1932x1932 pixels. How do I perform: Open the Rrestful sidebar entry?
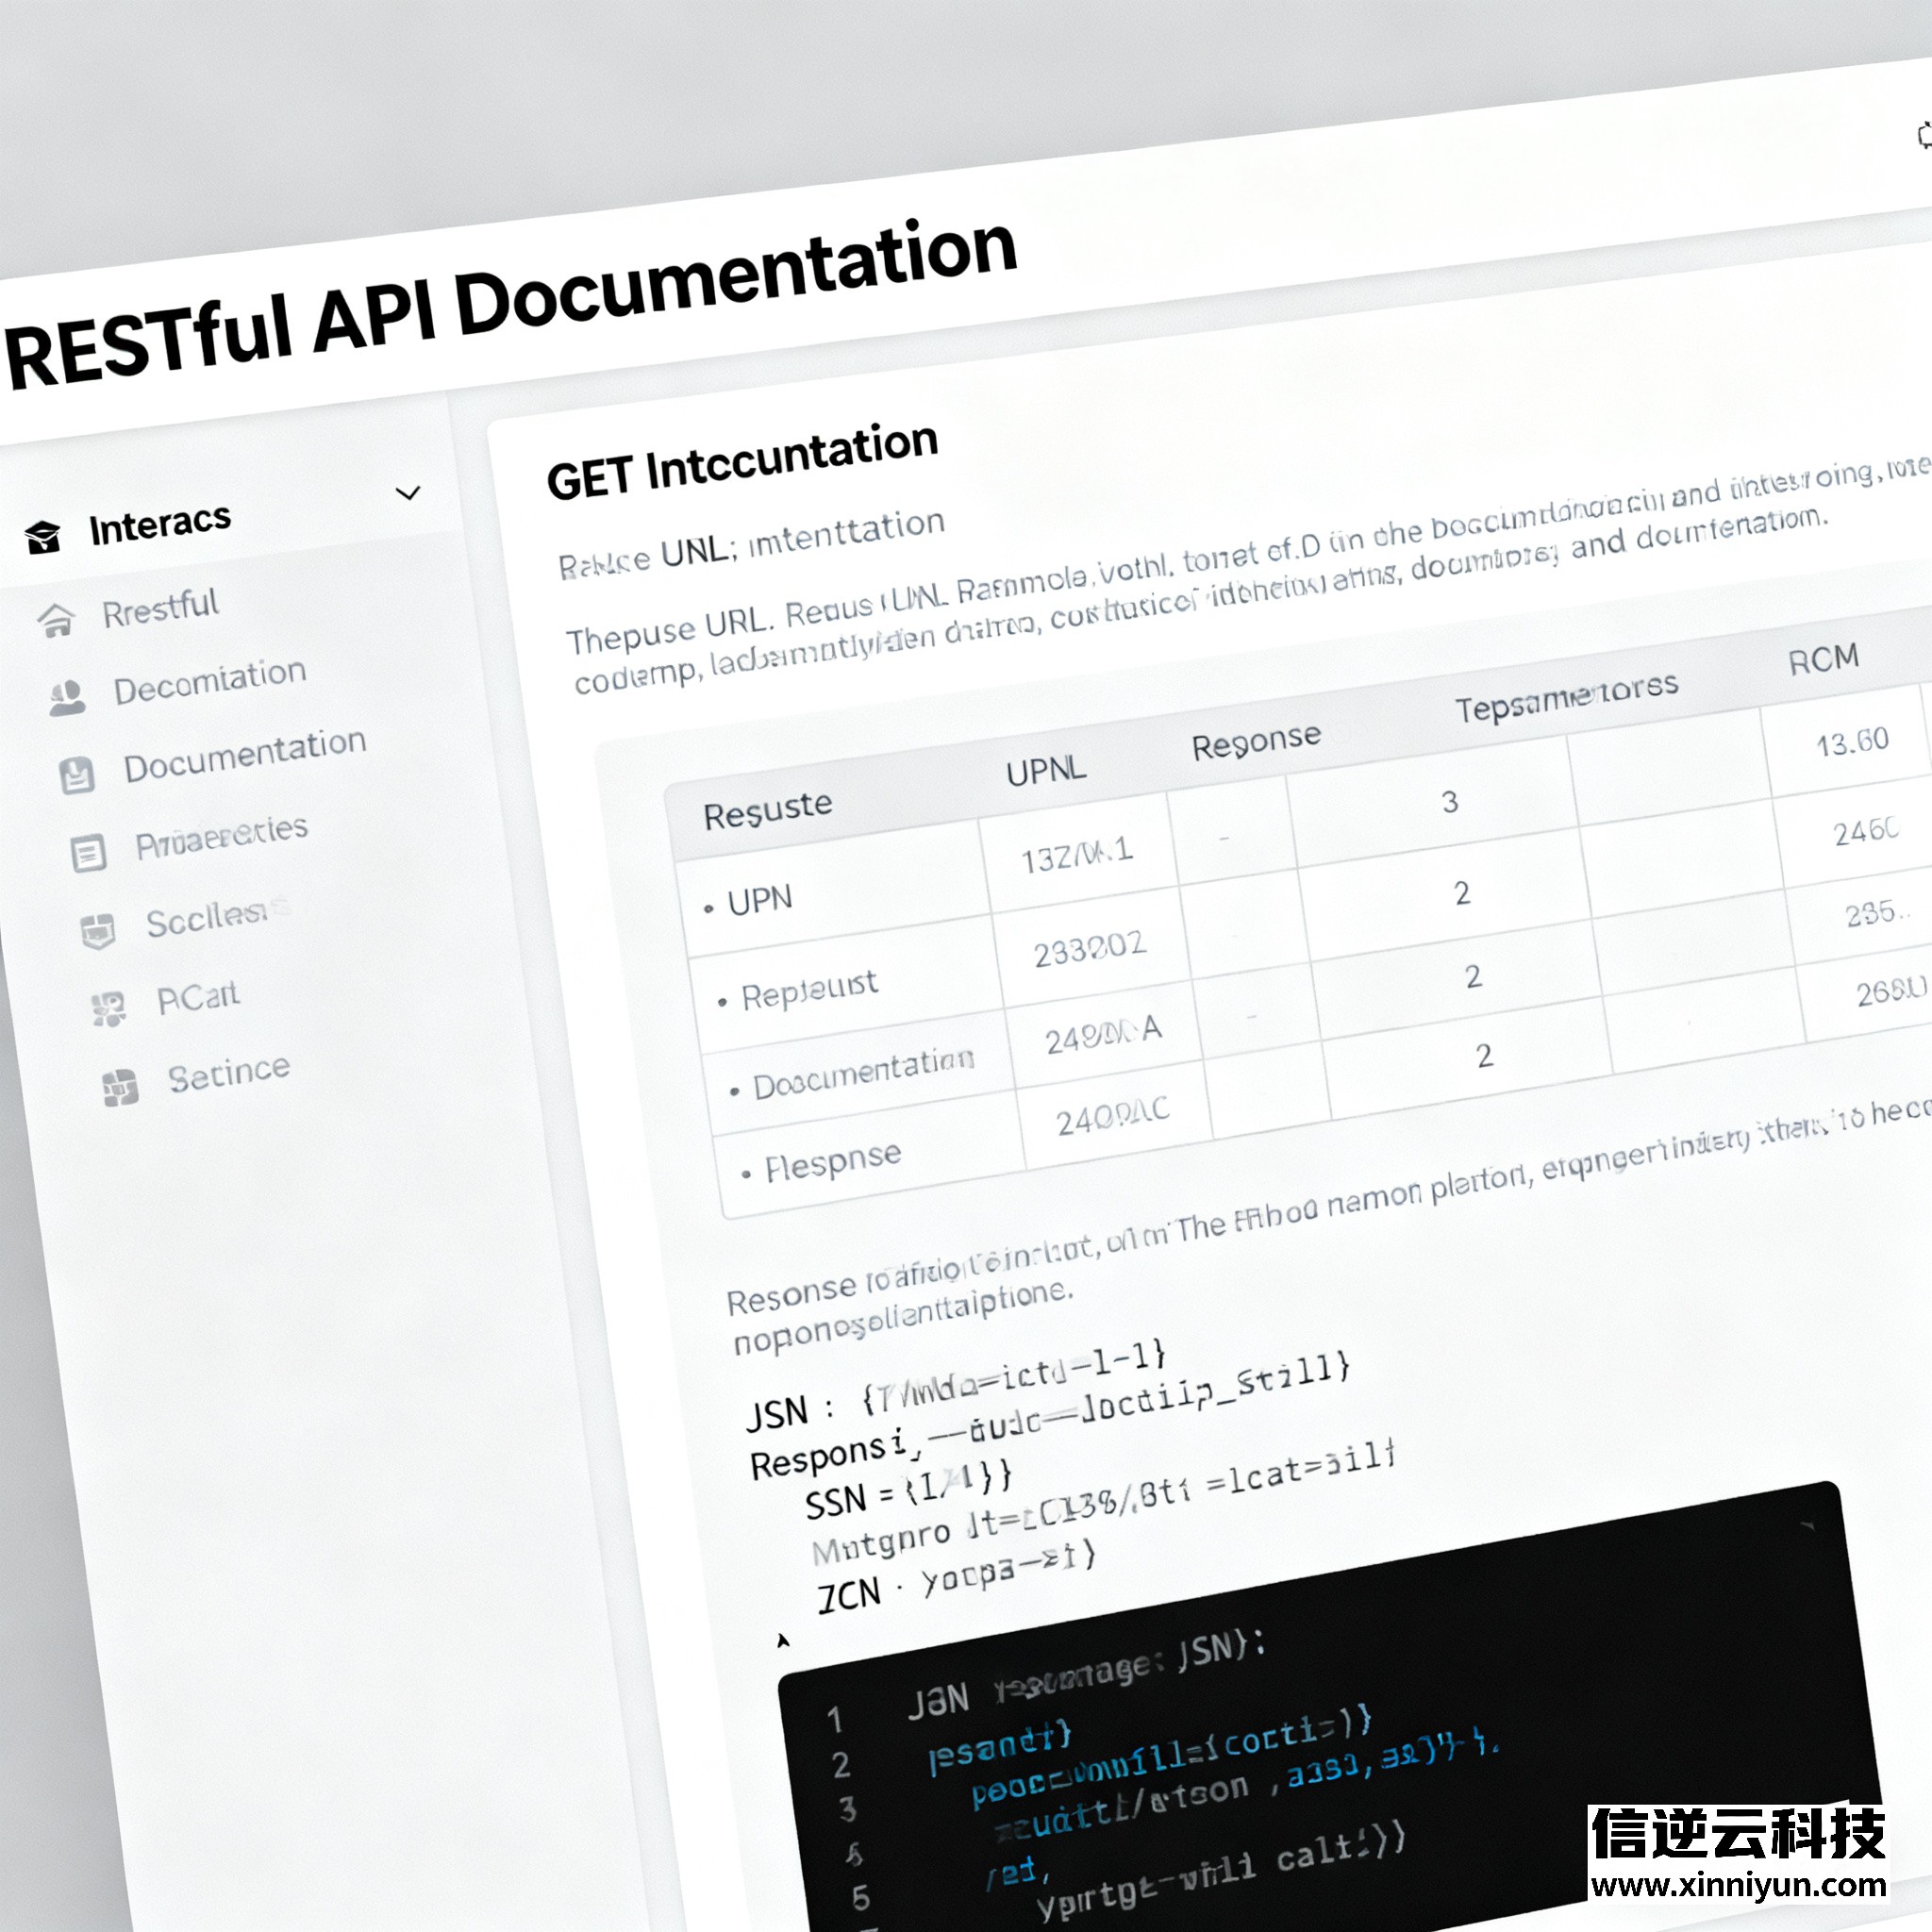pyautogui.click(x=160, y=609)
